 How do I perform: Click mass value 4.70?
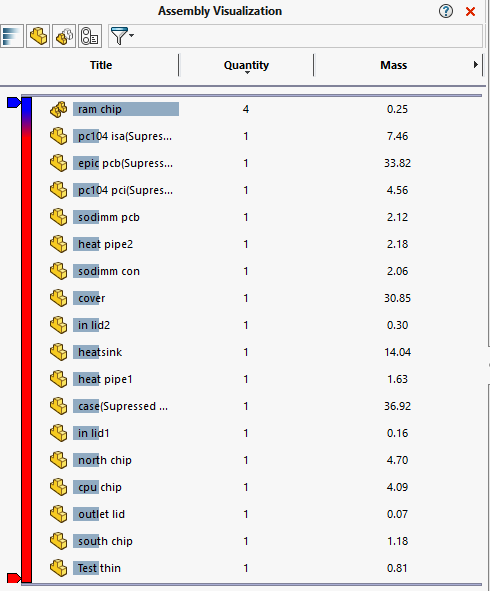click(x=397, y=460)
